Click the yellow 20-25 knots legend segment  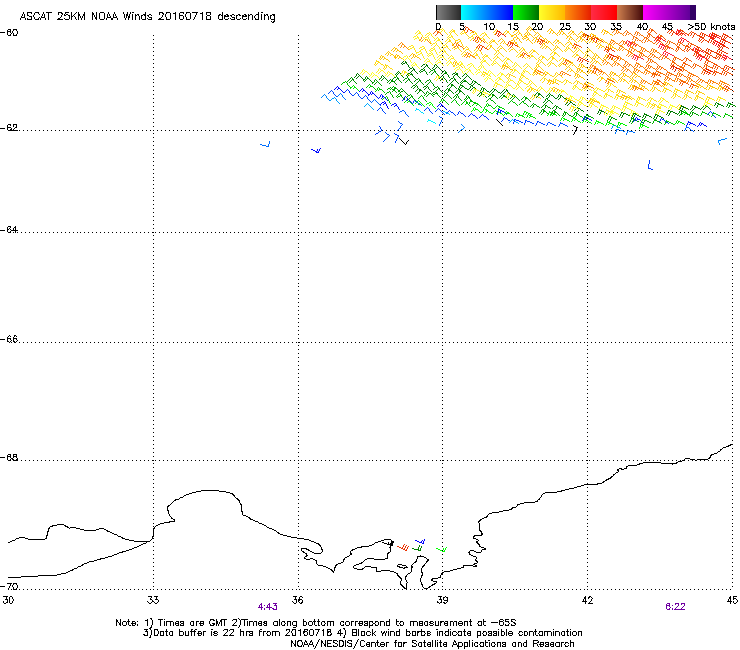pos(552,12)
